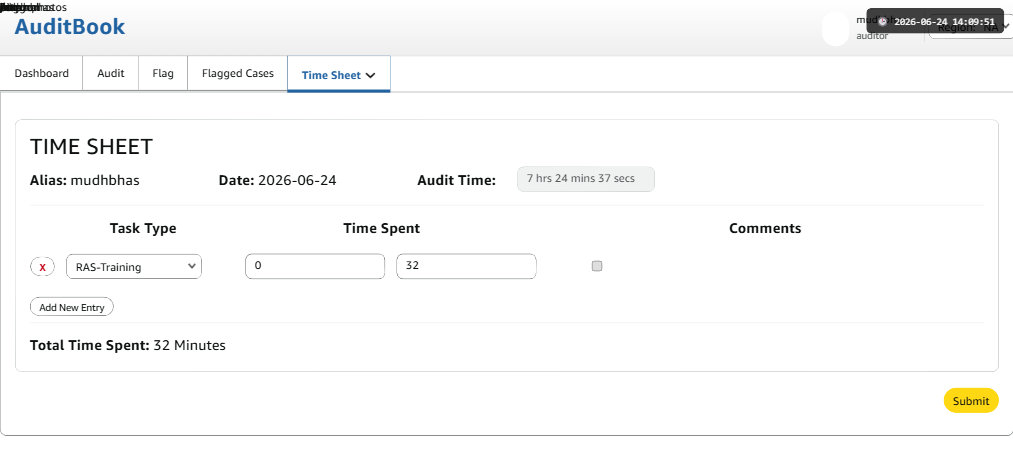Click the Task Type column header
This screenshot has height=456, width=1013.
[143, 229]
